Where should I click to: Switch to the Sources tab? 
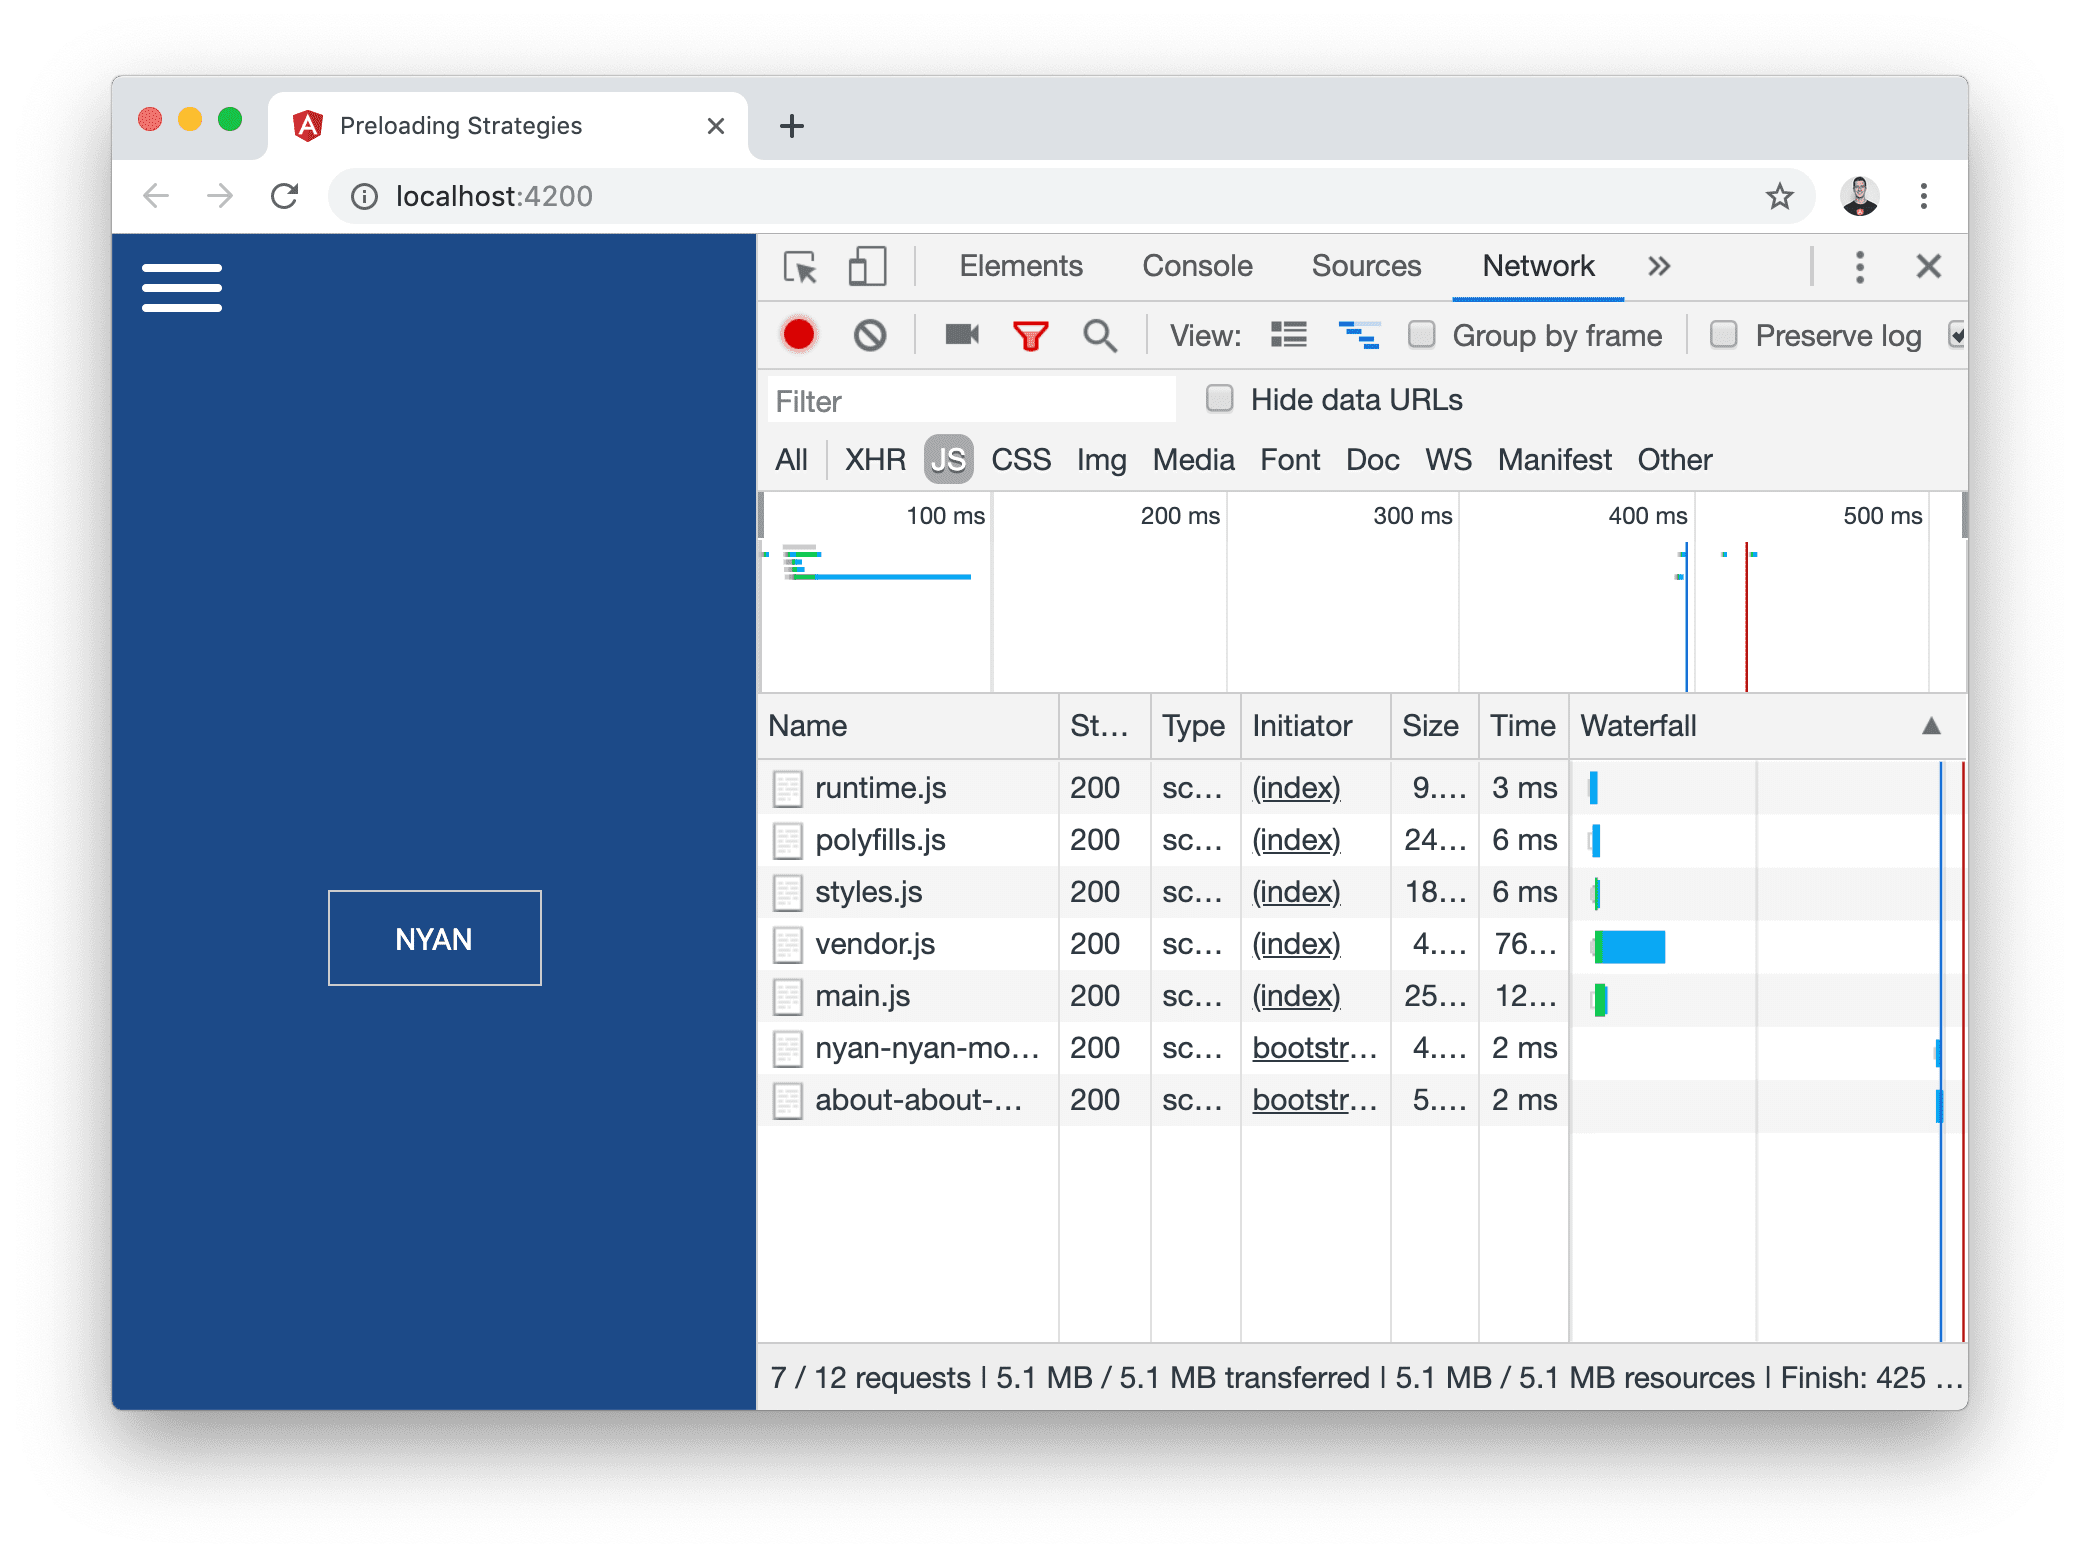pos(1363,267)
